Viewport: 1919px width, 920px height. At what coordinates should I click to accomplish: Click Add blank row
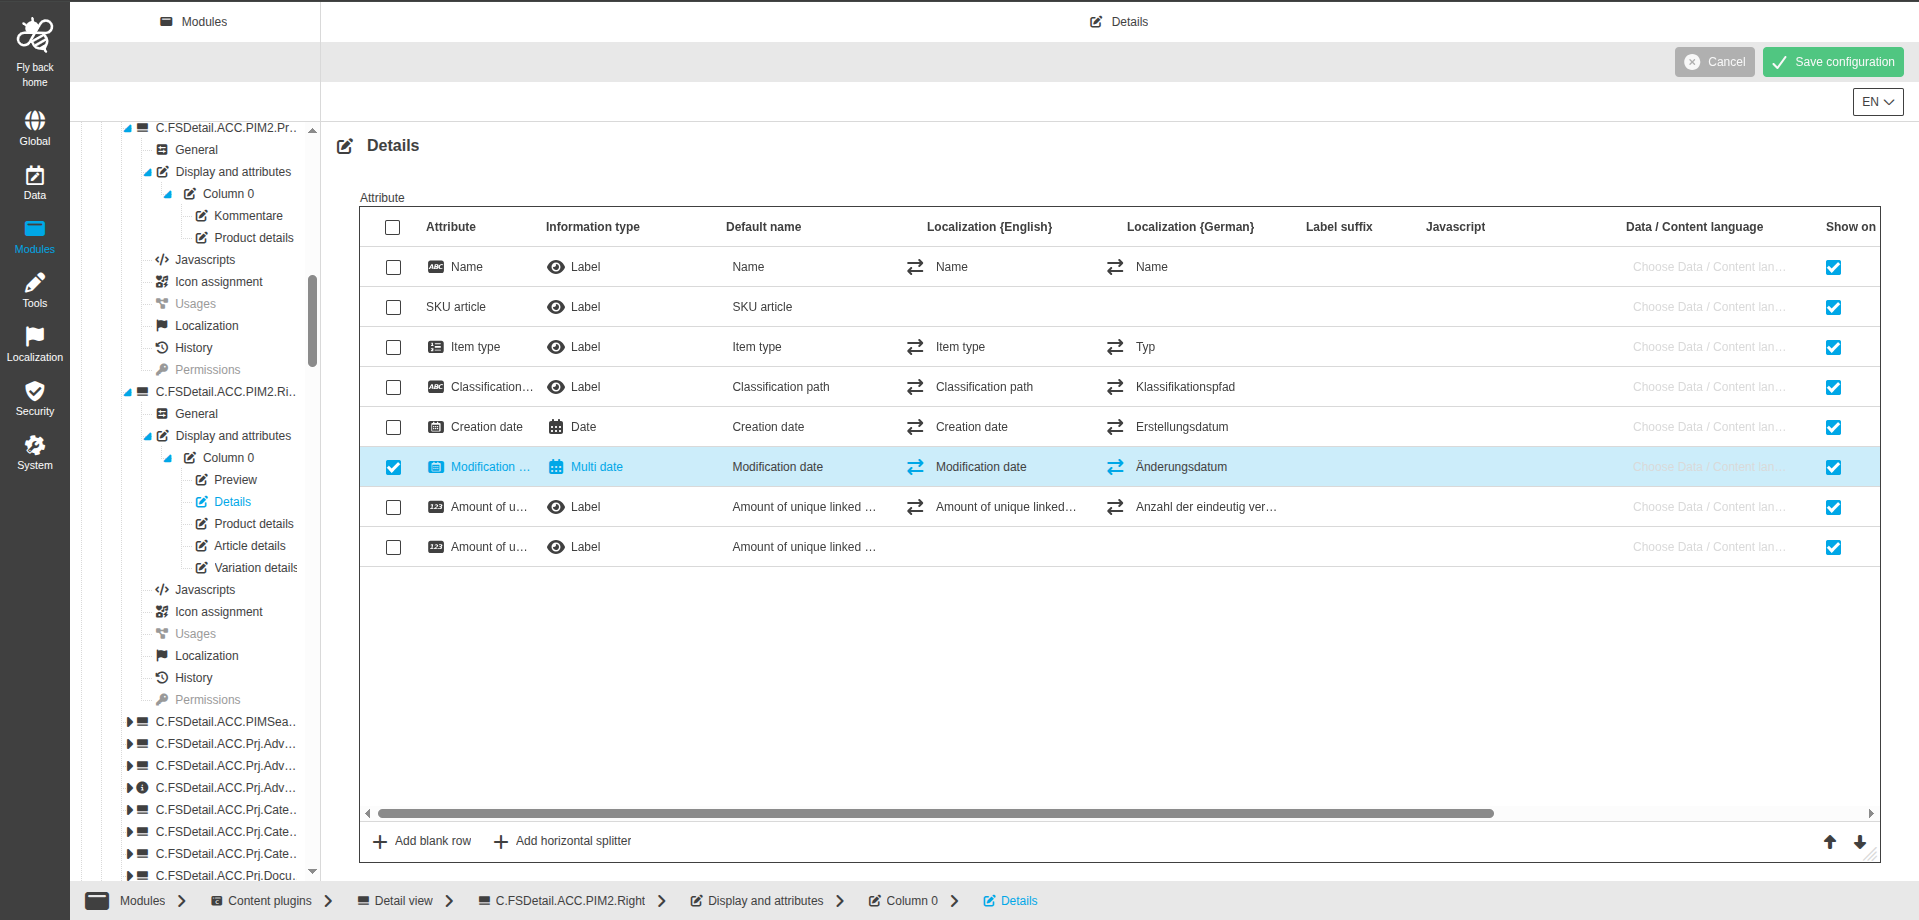pos(422,841)
